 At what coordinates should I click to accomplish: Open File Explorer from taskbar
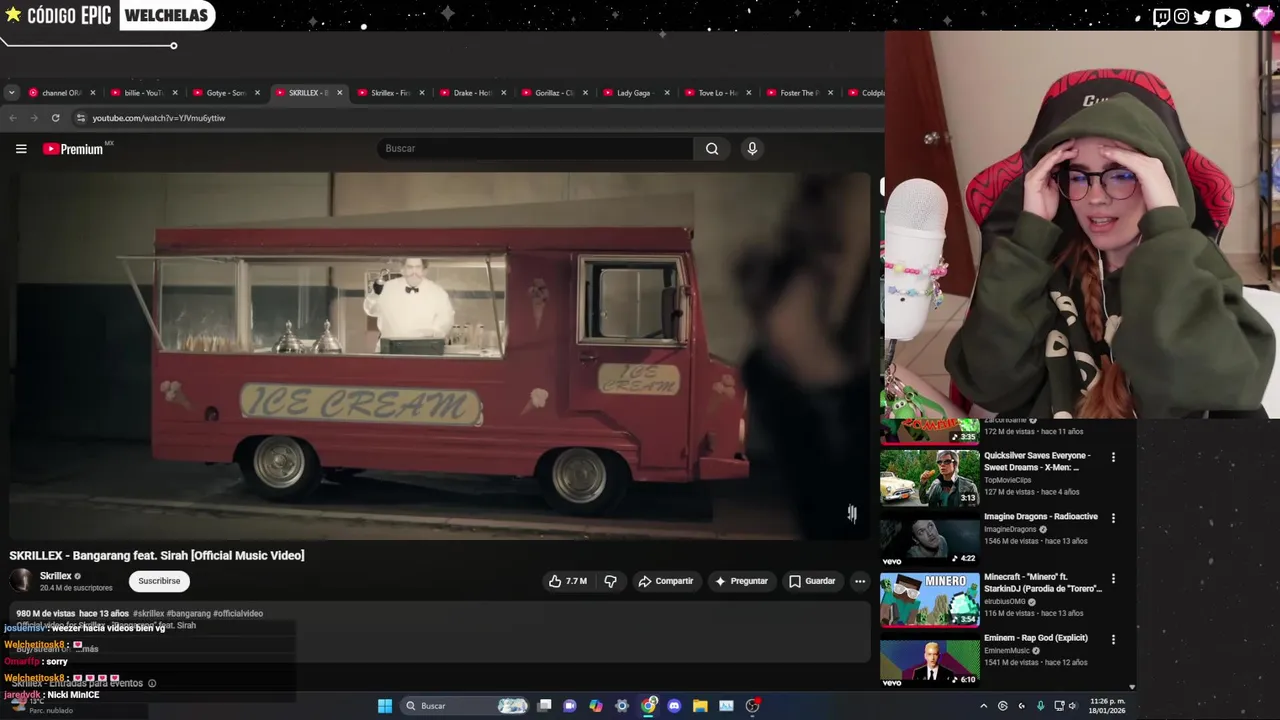[700, 706]
